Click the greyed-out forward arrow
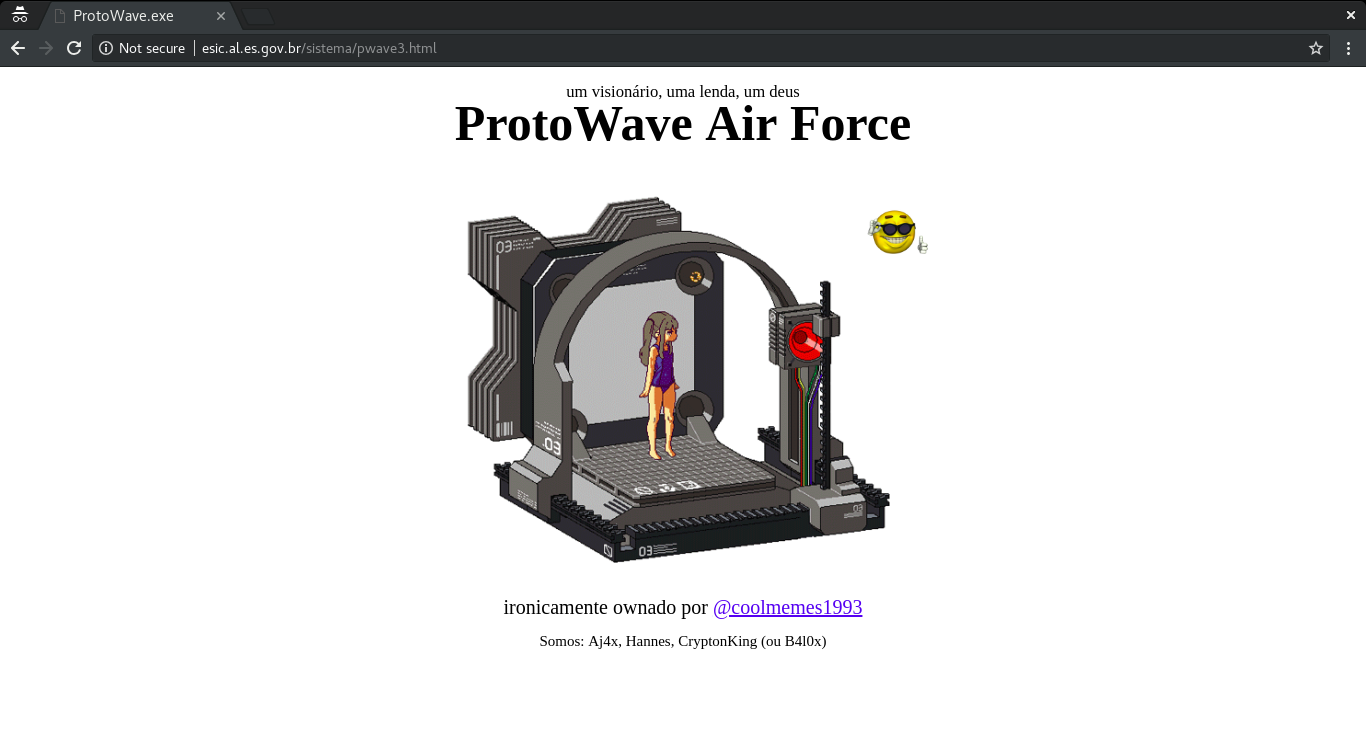 tap(46, 48)
